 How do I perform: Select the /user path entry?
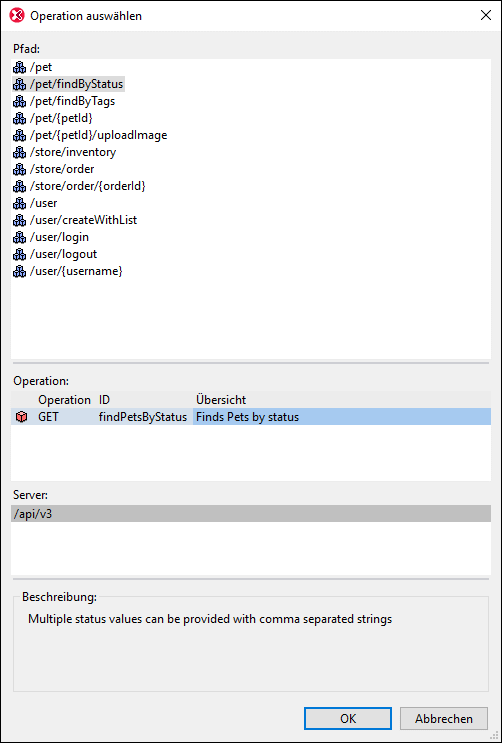click(x=43, y=203)
